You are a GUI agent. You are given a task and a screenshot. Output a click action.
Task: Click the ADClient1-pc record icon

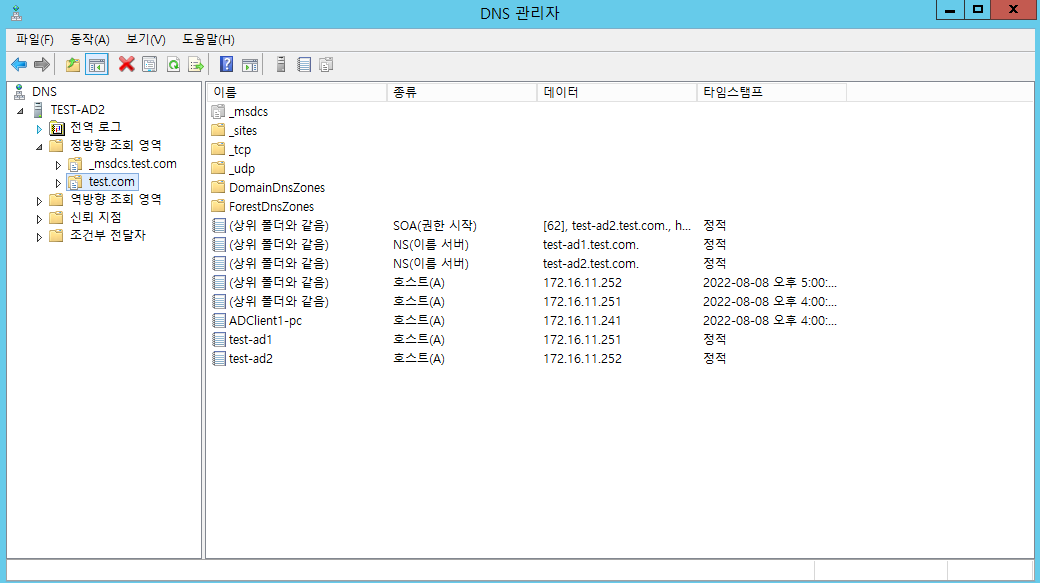click(x=218, y=320)
